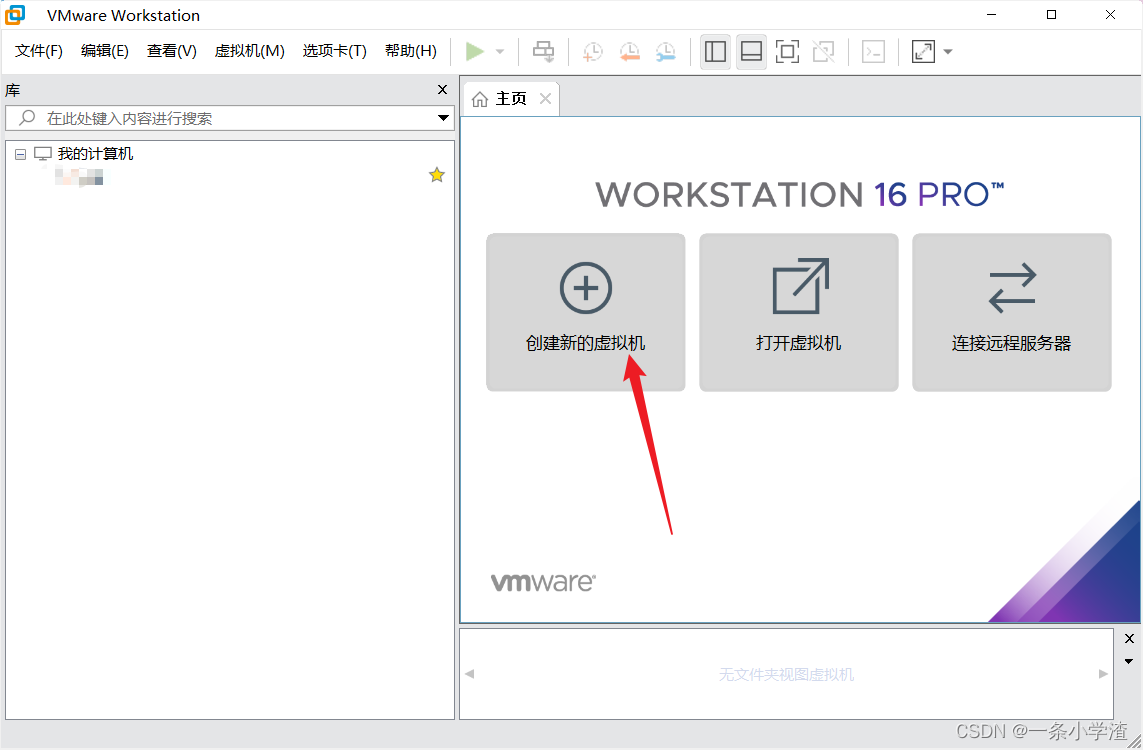
Task: Click the take snapshot clock icon
Action: coord(593,52)
